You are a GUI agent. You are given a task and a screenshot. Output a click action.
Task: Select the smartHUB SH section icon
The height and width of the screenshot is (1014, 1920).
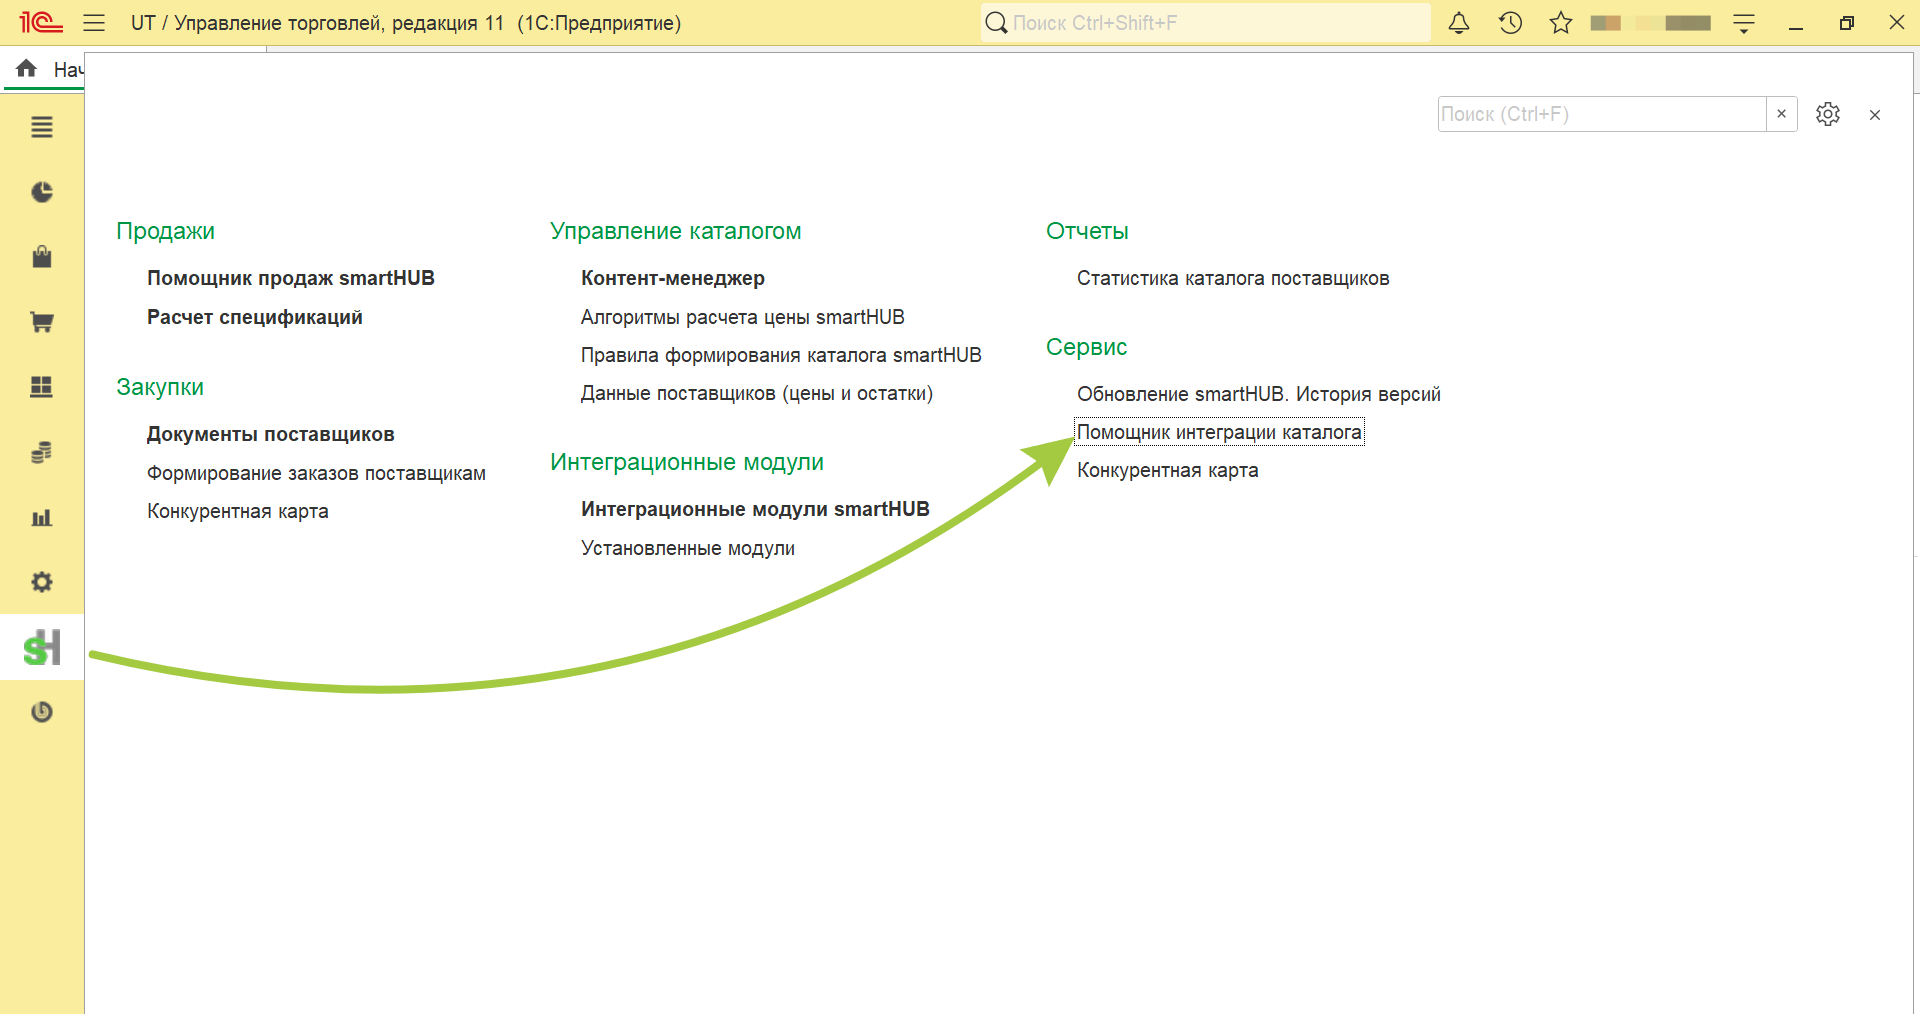point(42,647)
